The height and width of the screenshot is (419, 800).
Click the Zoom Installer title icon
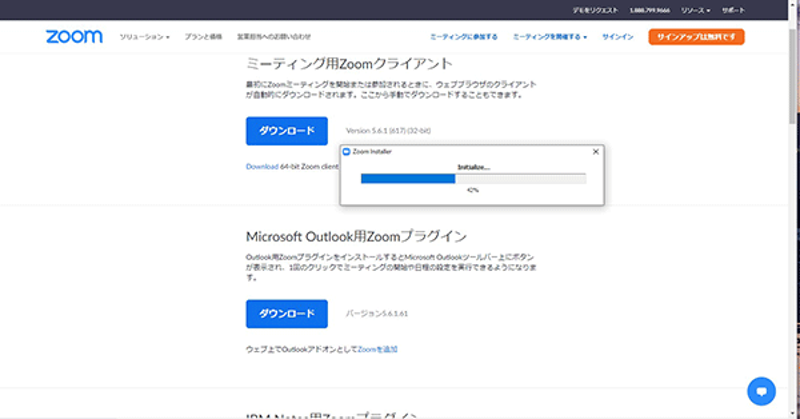pos(346,152)
